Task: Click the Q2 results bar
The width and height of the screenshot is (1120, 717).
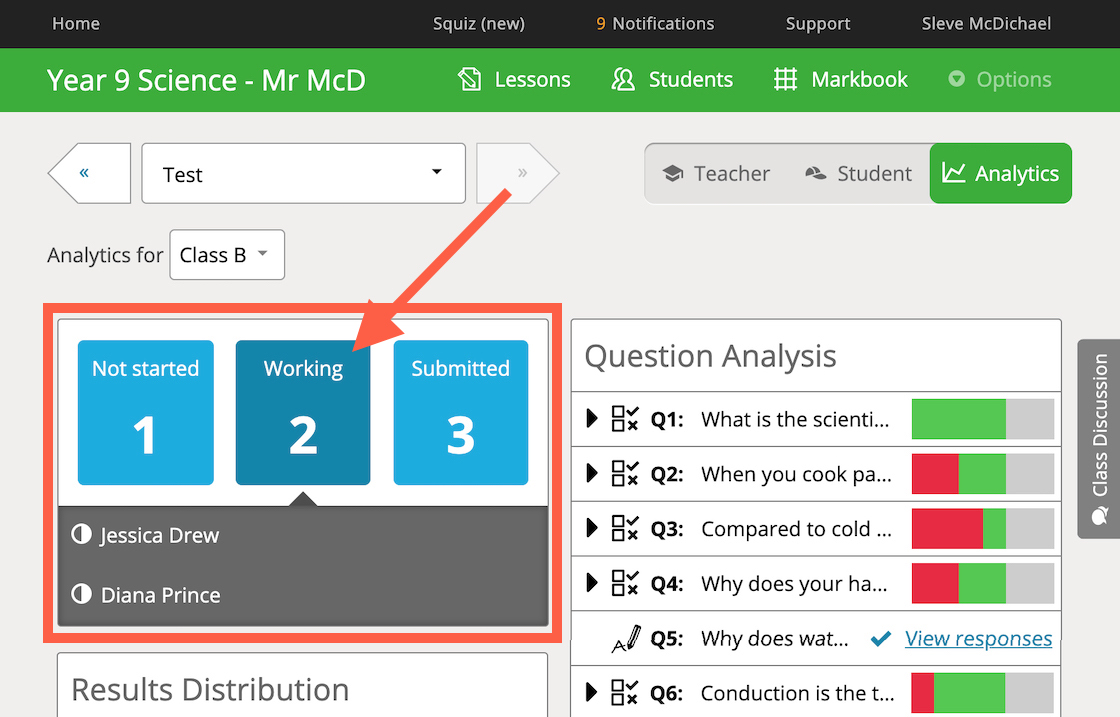Action: click(983, 473)
